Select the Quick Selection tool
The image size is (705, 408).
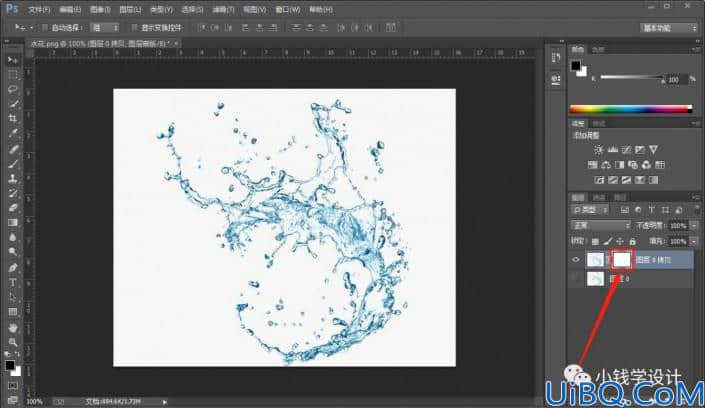coord(13,104)
